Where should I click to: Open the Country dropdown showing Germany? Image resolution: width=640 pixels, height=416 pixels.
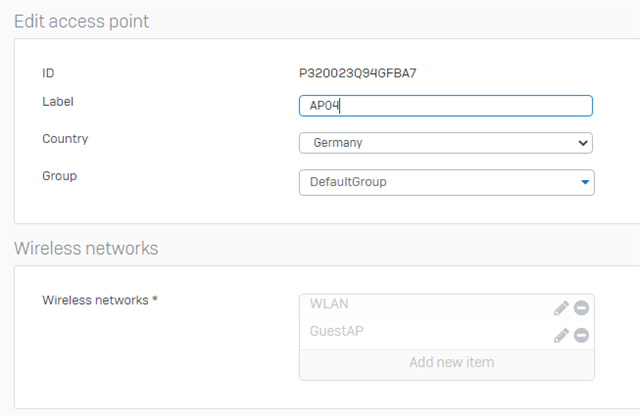[446, 143]
